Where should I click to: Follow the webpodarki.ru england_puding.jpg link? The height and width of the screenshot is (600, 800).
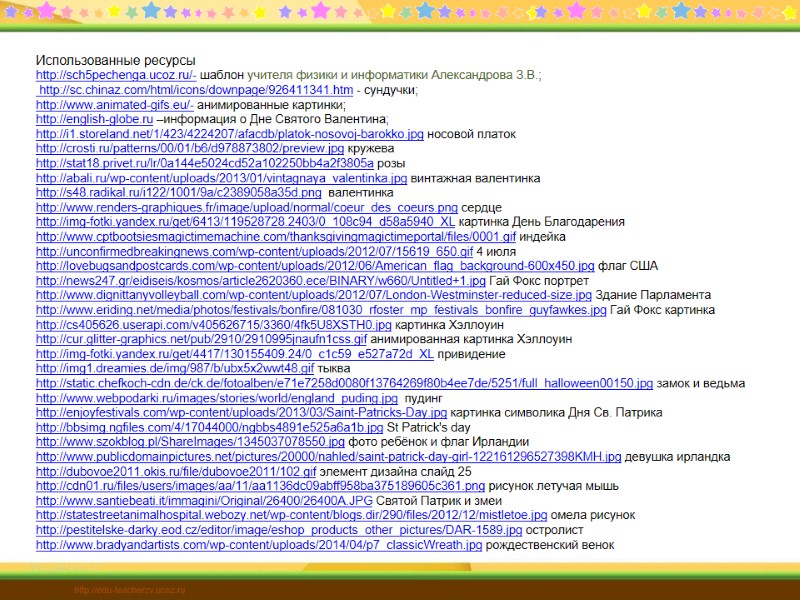217,397
